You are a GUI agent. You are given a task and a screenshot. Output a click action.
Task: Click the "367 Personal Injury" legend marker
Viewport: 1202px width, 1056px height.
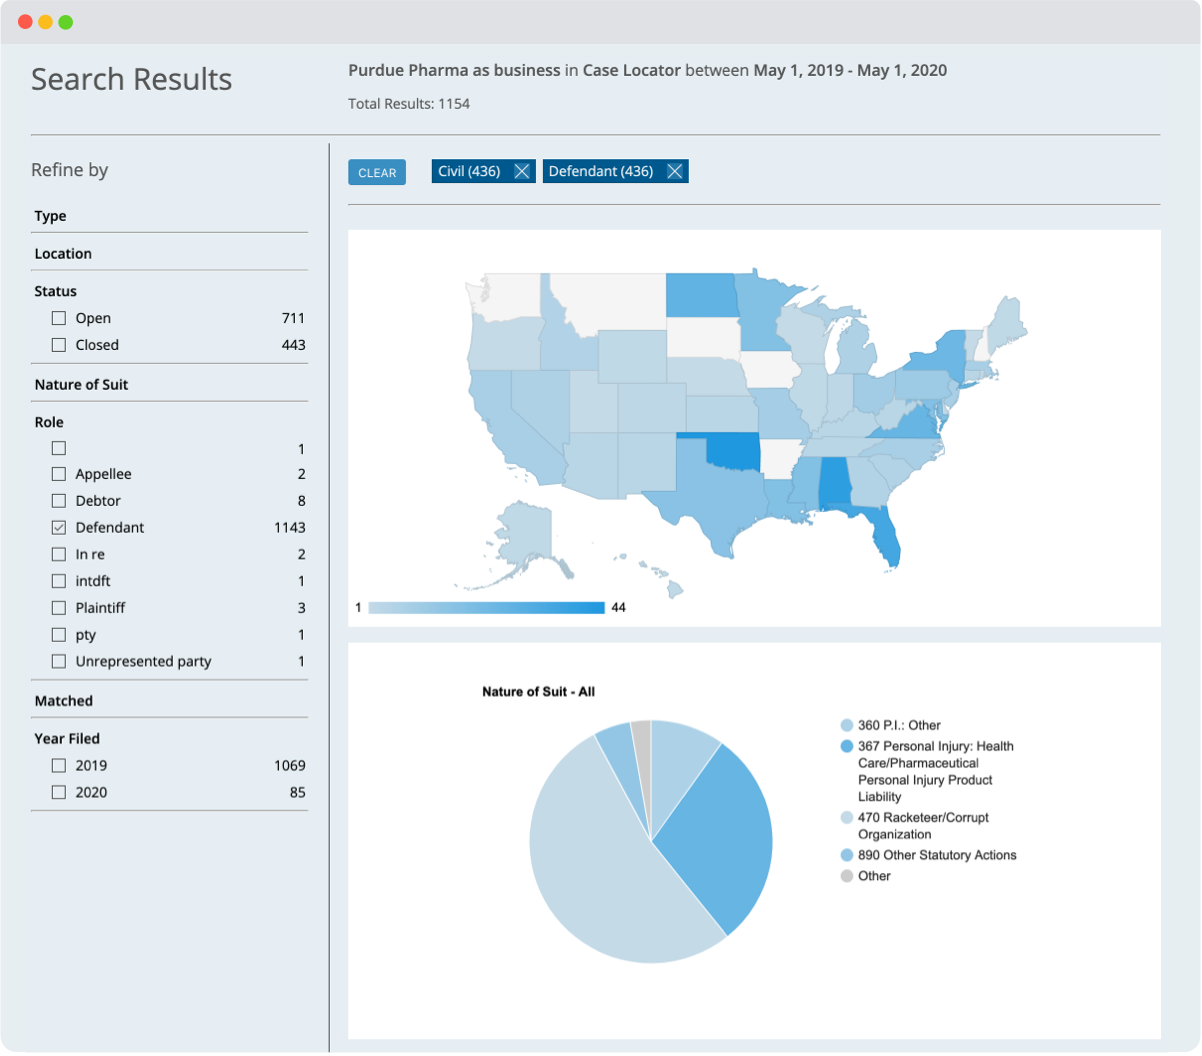846,746
